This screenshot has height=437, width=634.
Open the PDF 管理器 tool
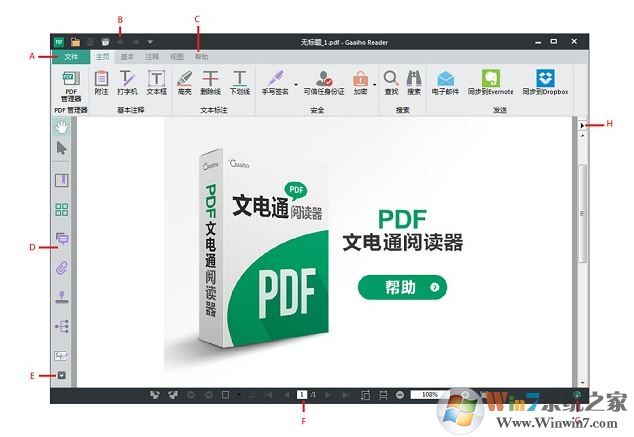point(71,86)
